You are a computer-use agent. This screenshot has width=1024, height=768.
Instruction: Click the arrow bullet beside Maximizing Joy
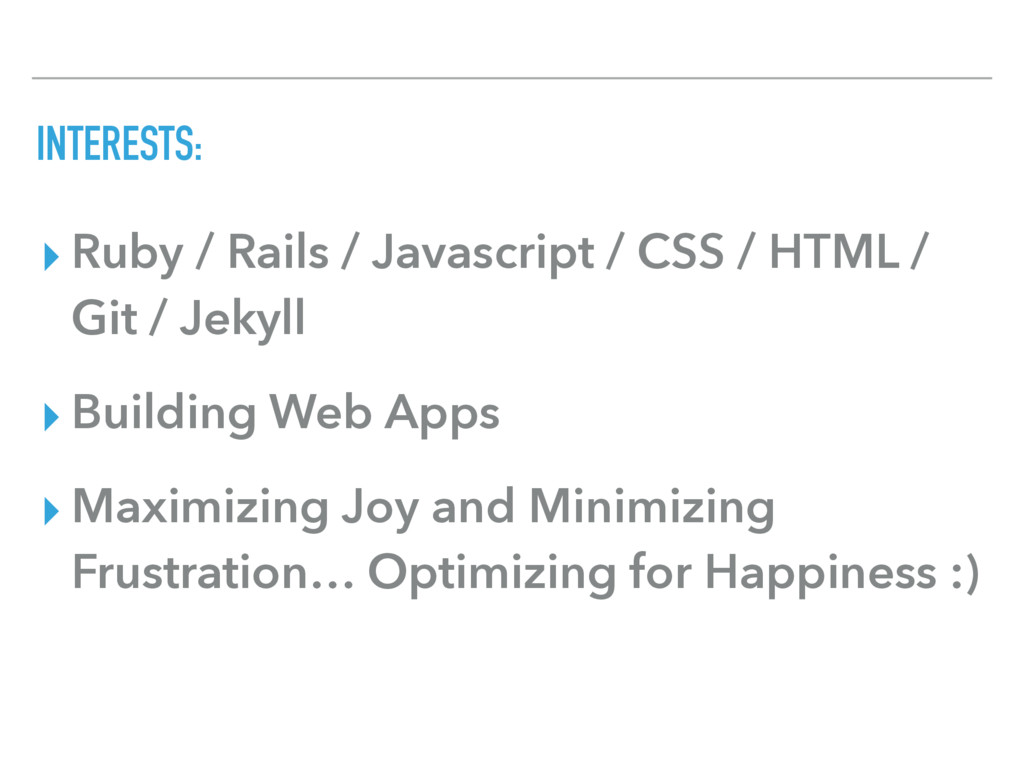click(51, 511)
